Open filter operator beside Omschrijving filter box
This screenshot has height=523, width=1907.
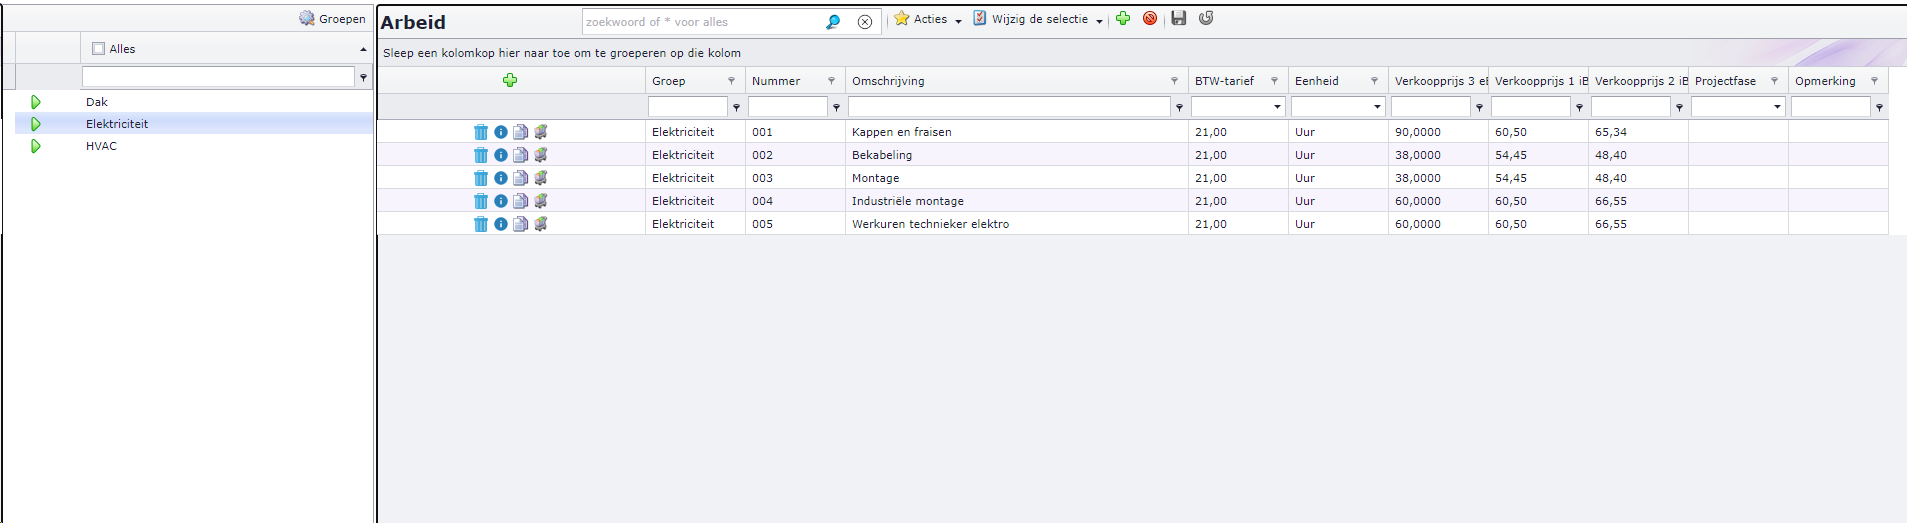click(1179, 107)
